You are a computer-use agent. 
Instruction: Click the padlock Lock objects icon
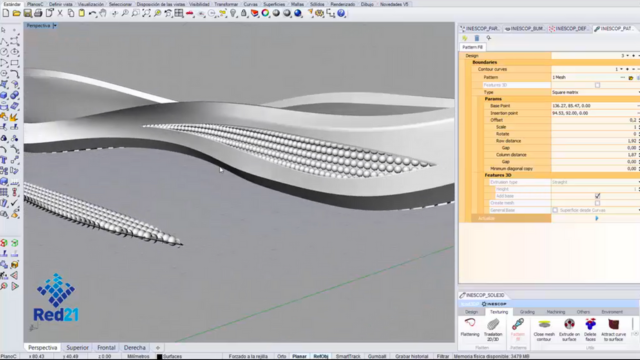click(244, 13)
